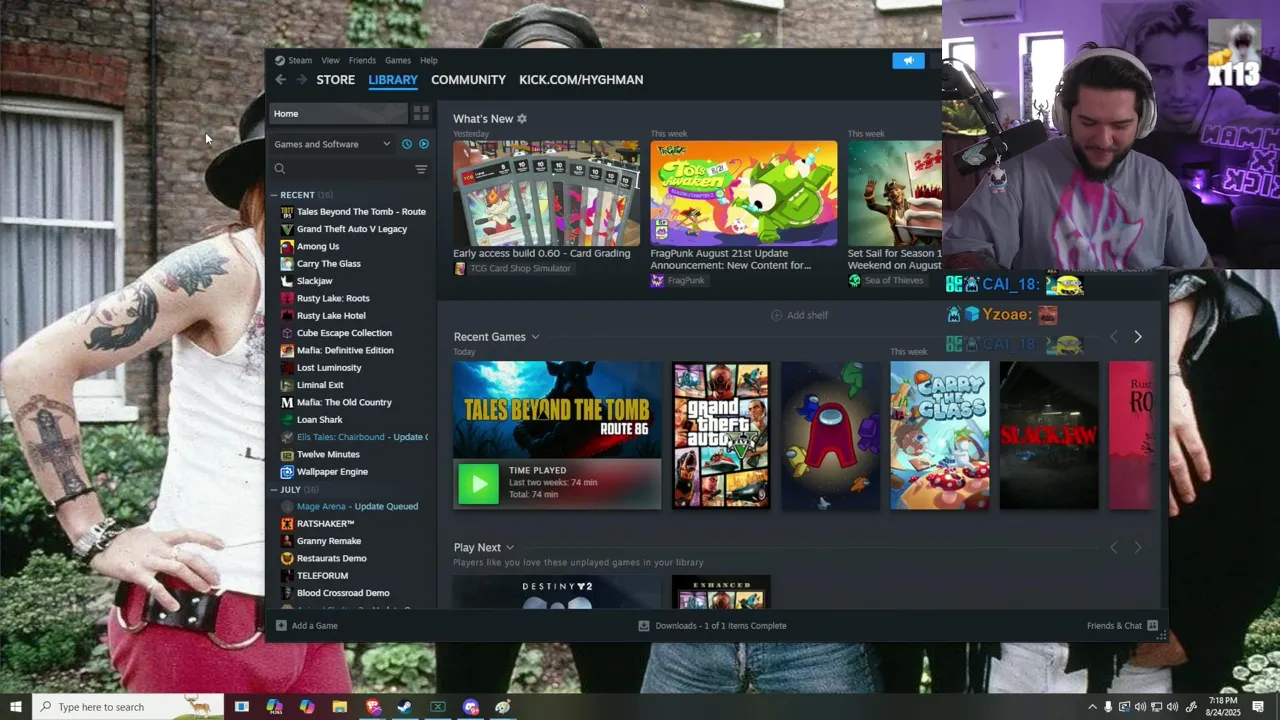Screen dimensions: 1280x720
Task: Select Mafia: The Old Country
Action: [344, 402]
